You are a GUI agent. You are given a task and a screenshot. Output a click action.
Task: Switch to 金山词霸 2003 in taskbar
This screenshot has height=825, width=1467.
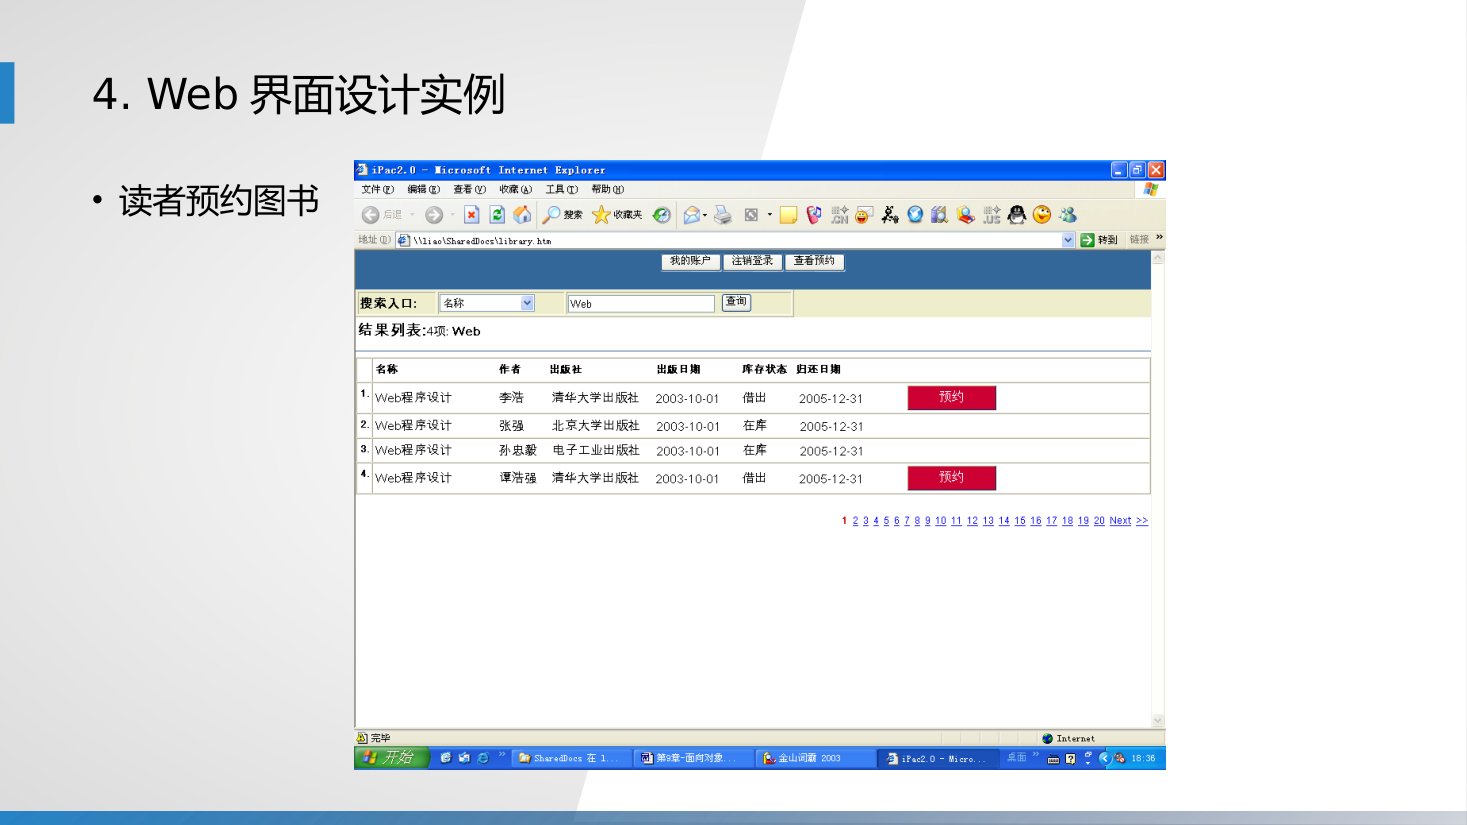[x=815, y=758]
